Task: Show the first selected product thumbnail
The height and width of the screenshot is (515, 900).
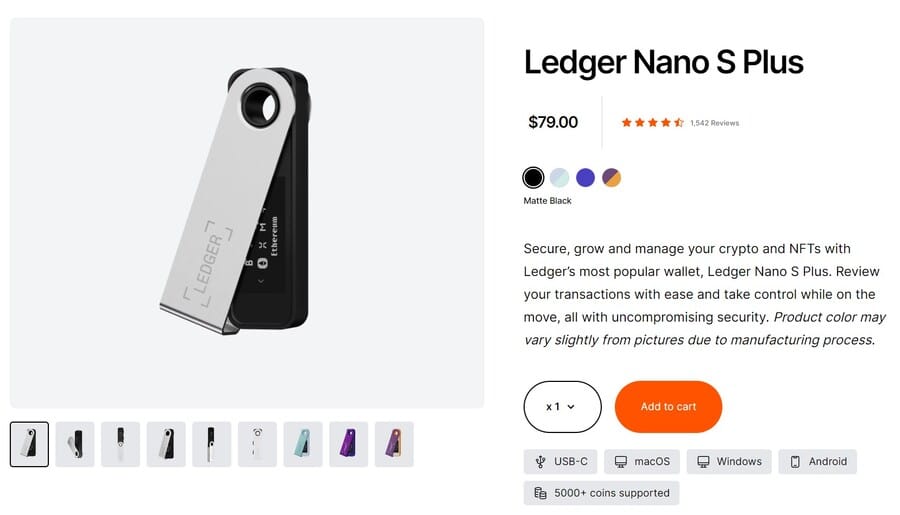Action: click(x=29, y=444)
